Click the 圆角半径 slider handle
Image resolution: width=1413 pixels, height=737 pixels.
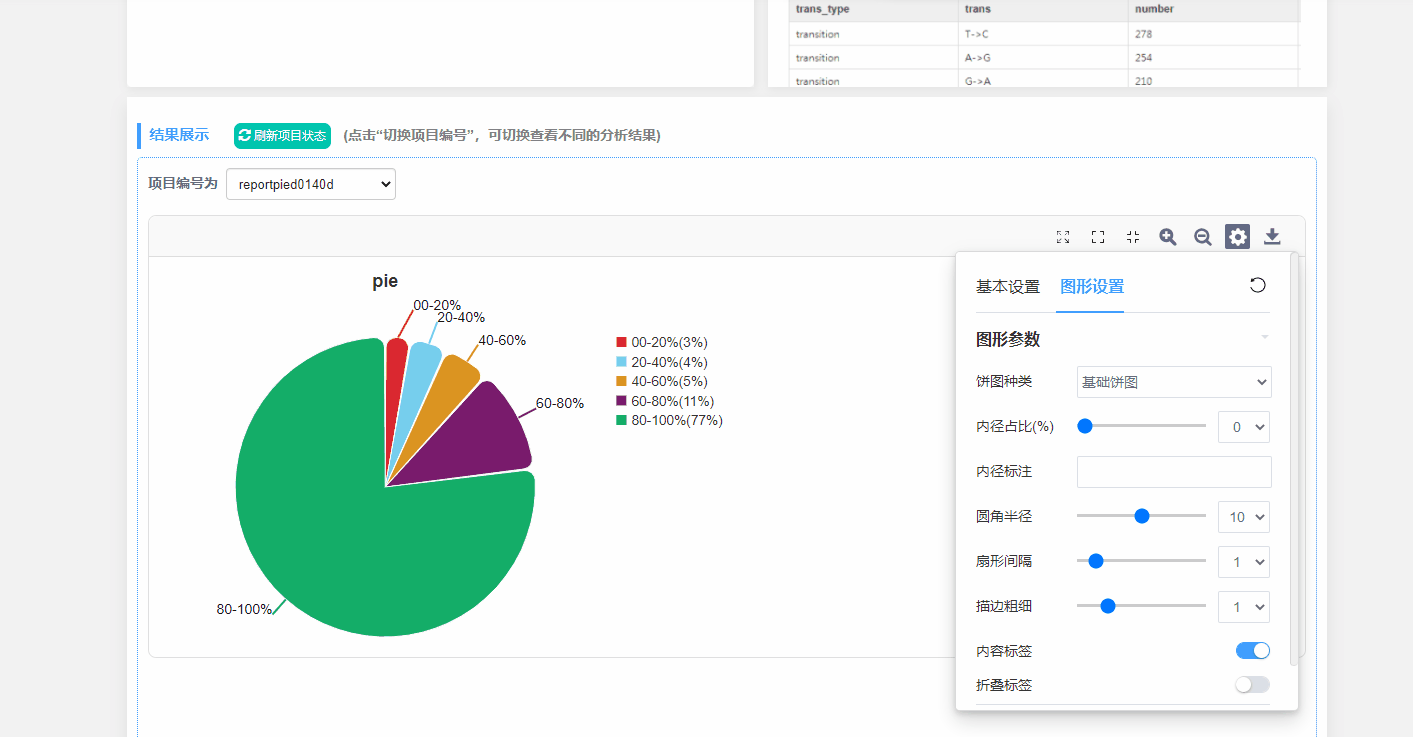point(1142,516)
